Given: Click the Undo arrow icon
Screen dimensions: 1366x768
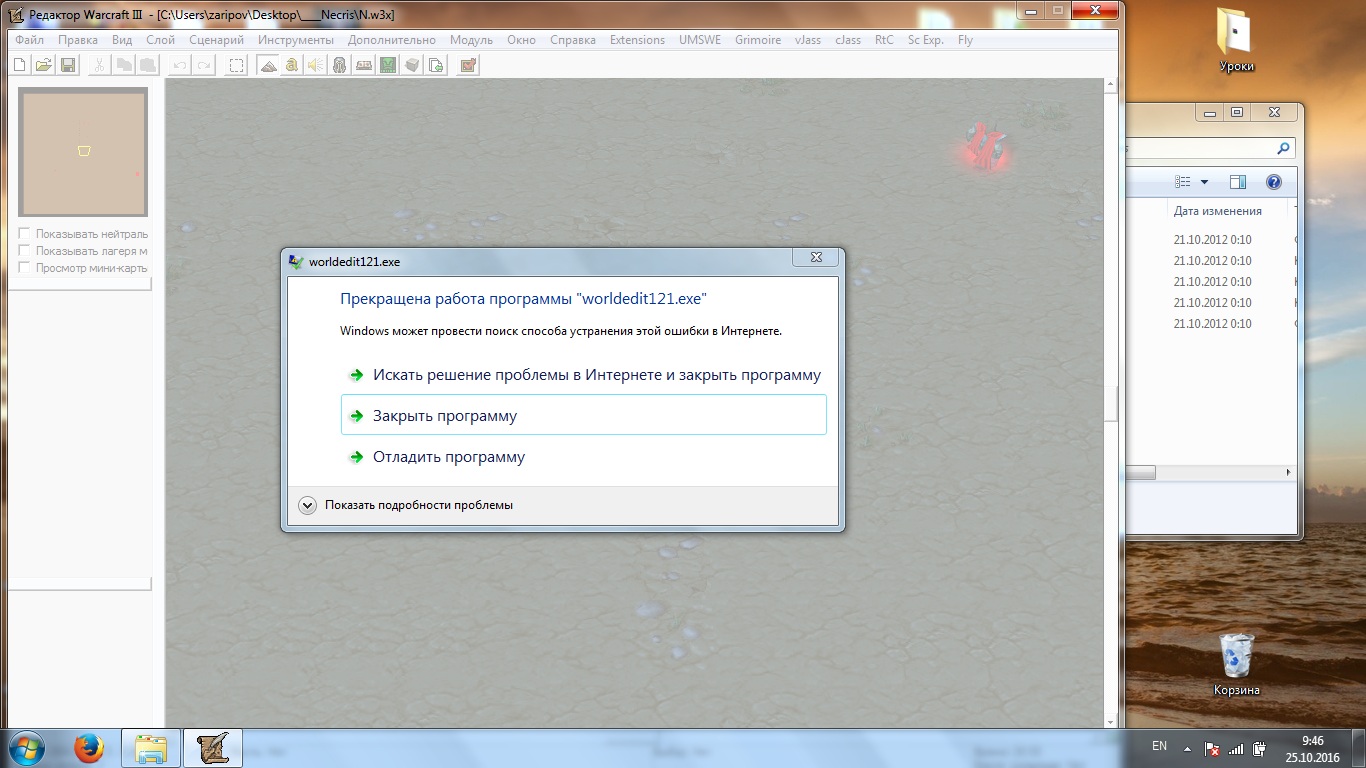Looking at the screenshot, I should tap(179, 65).
